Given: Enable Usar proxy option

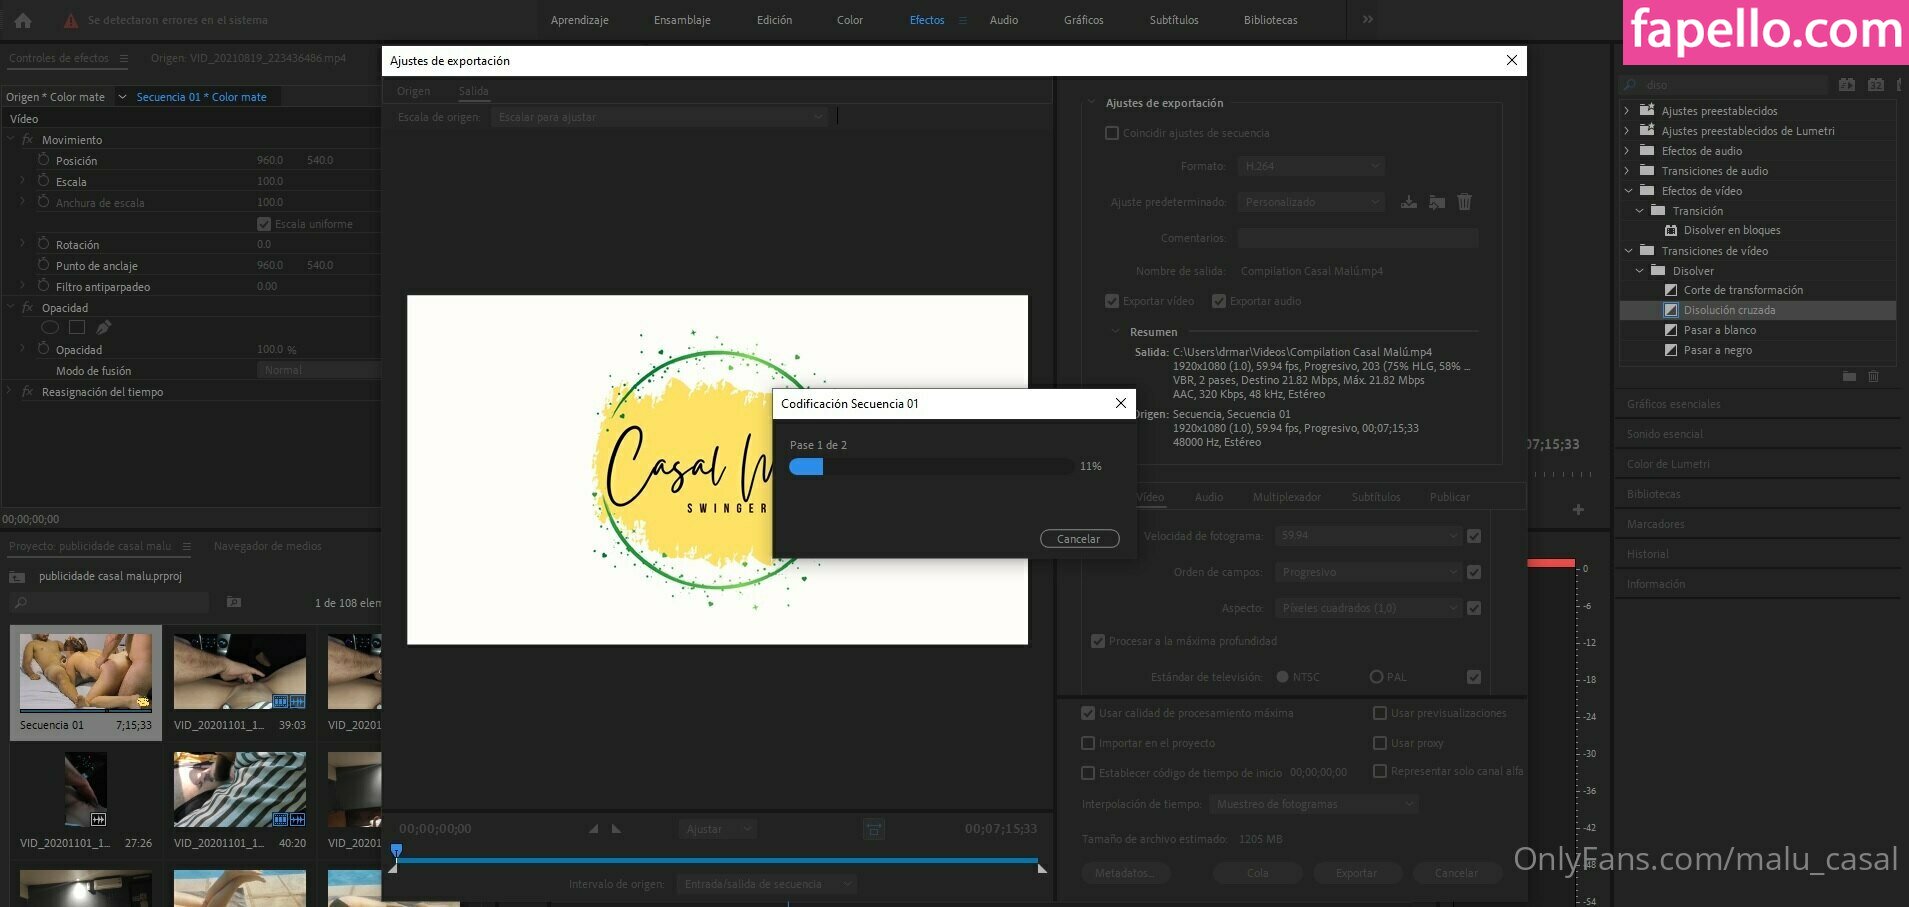Looking at the screenshot, I should (x=1380, y=743).
